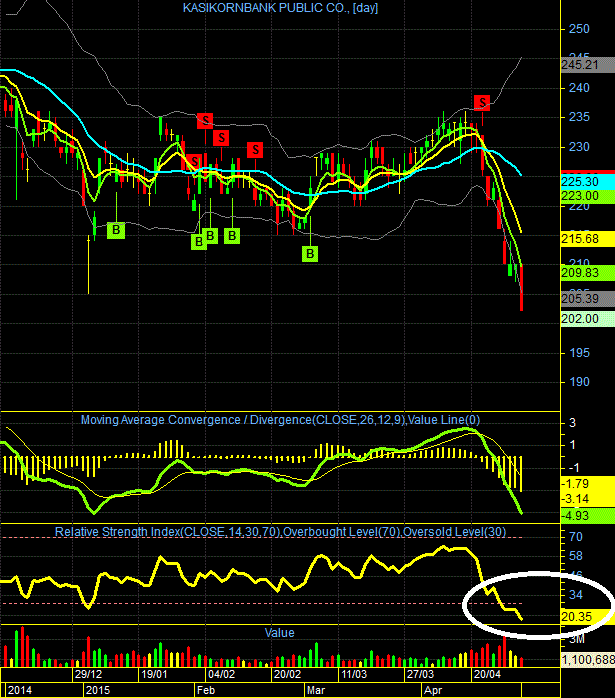
Task: Select the 202.00 last price label
Action: 587,319
